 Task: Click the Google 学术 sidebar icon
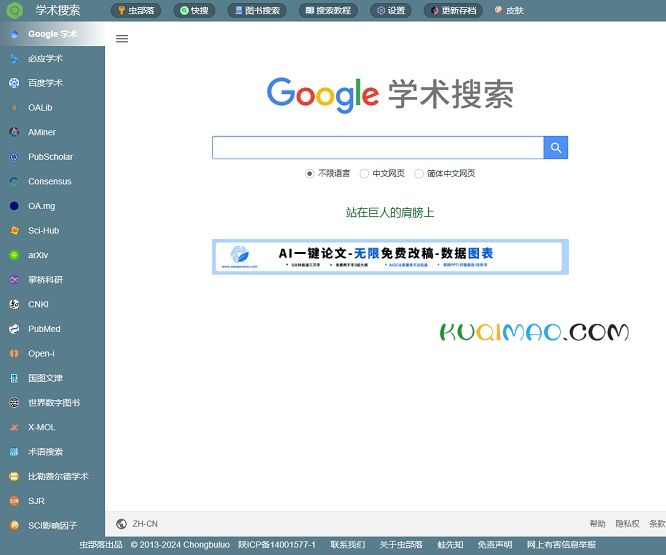(x=14, y=34)
